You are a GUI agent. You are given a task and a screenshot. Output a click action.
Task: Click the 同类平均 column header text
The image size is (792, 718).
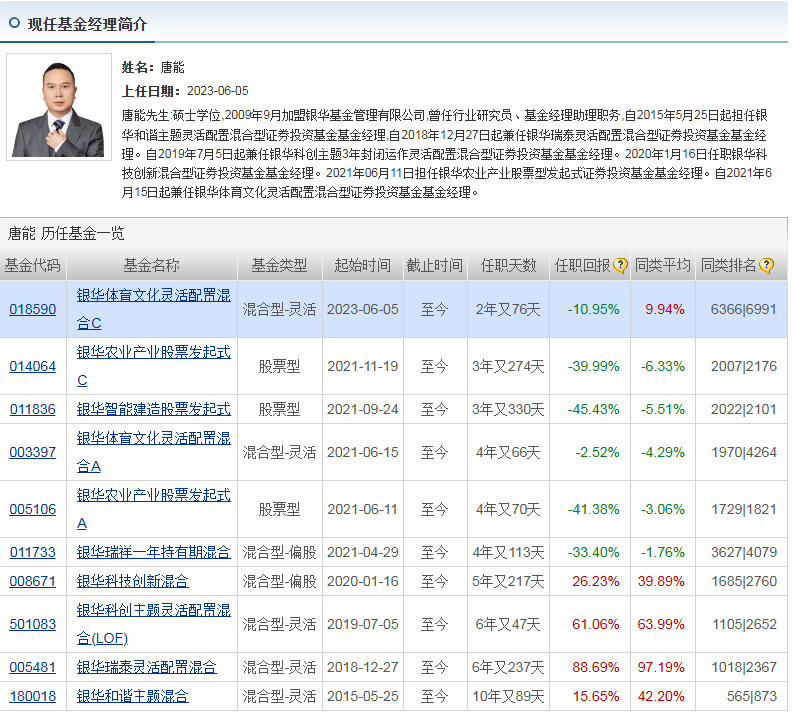pyautogui.click(x=663, y=265)
